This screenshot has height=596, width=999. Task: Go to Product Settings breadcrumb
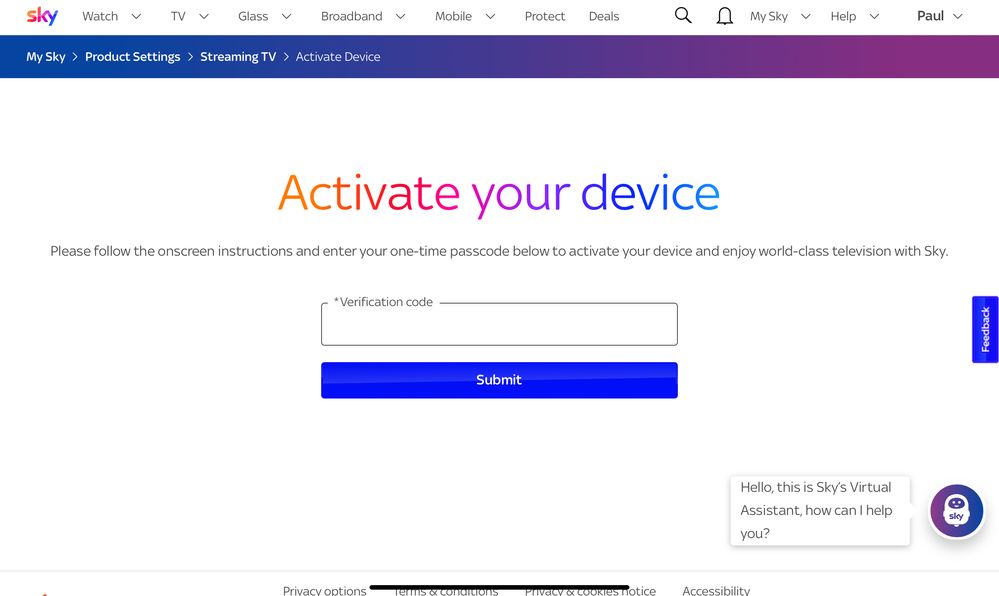[x=132, y=57]
